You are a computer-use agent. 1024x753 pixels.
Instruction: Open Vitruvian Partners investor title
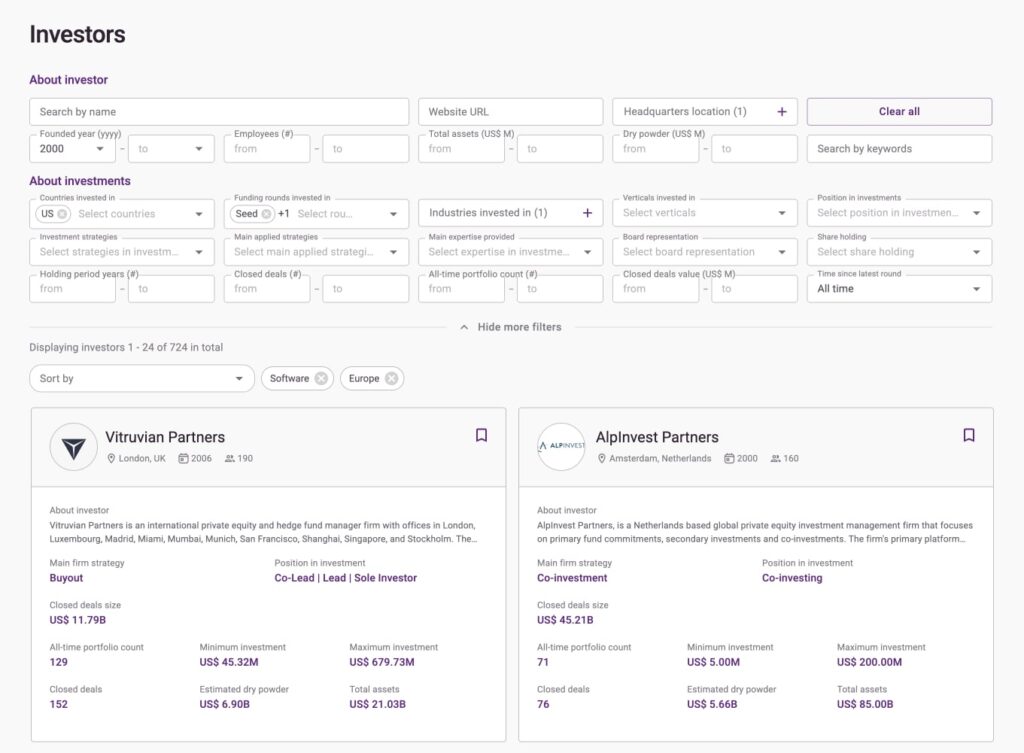[165, 437]
